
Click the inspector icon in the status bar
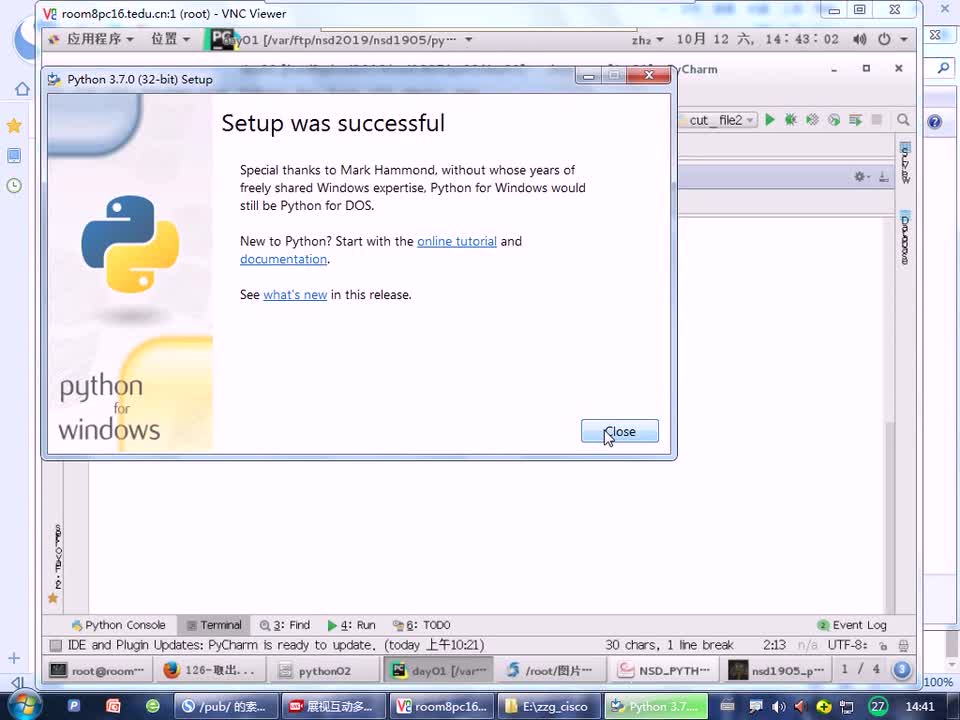click(903, 645)
